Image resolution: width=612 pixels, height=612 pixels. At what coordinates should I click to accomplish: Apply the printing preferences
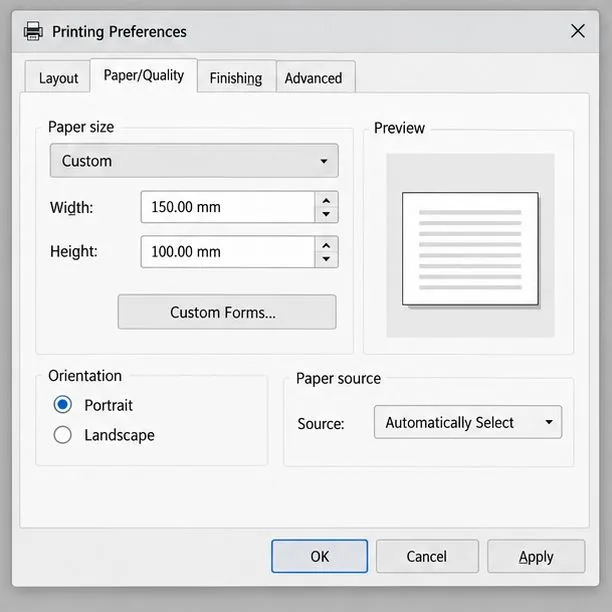pos(536,556)
